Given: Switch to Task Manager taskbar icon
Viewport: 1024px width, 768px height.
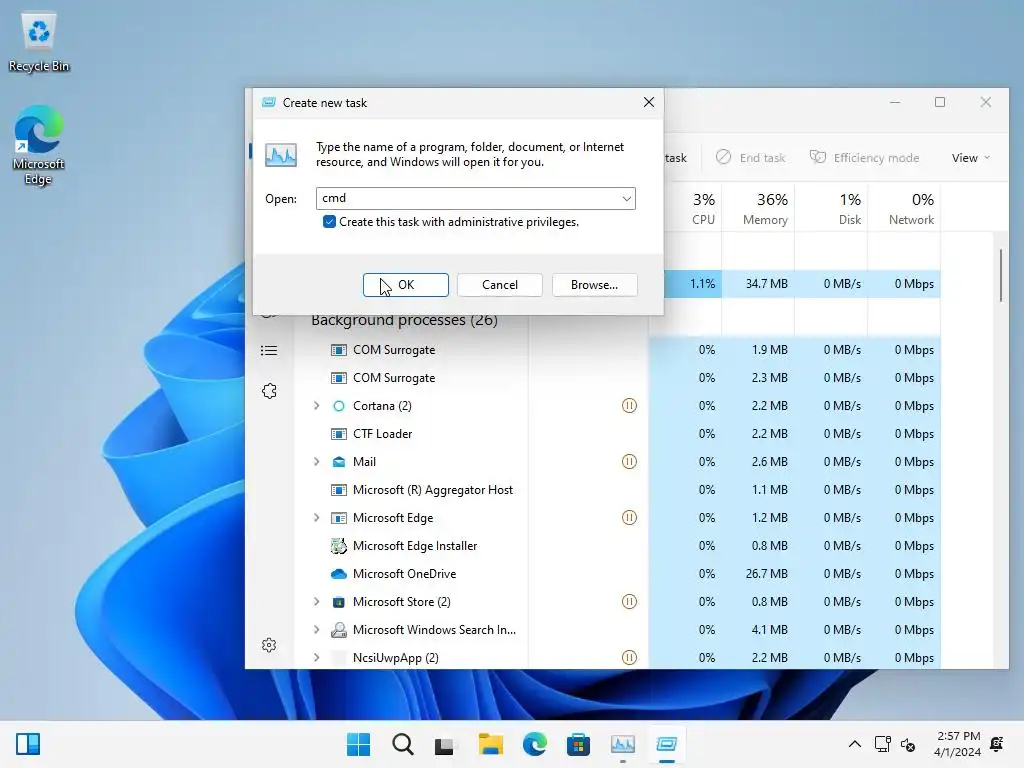Looking at the screenshot, I should 622,744.
